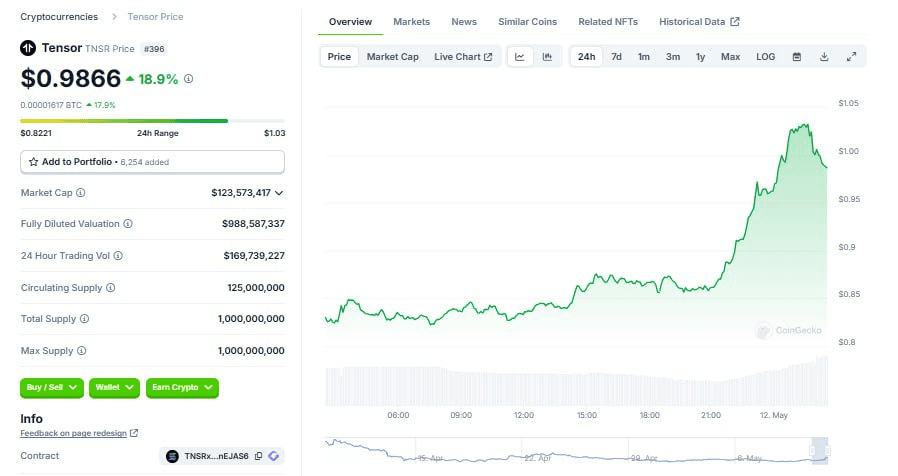
Task: Click the 0.00001617 BTC price text
Action: coord(51,105)
